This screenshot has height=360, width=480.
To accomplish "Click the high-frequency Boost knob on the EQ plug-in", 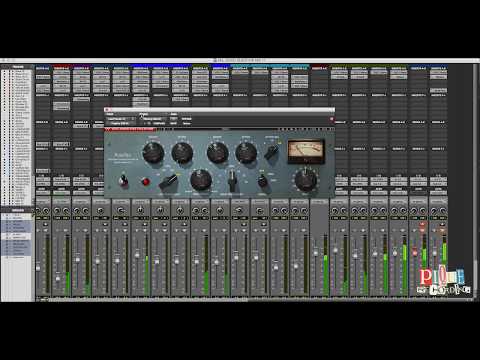I will click(x=217, y=153).
